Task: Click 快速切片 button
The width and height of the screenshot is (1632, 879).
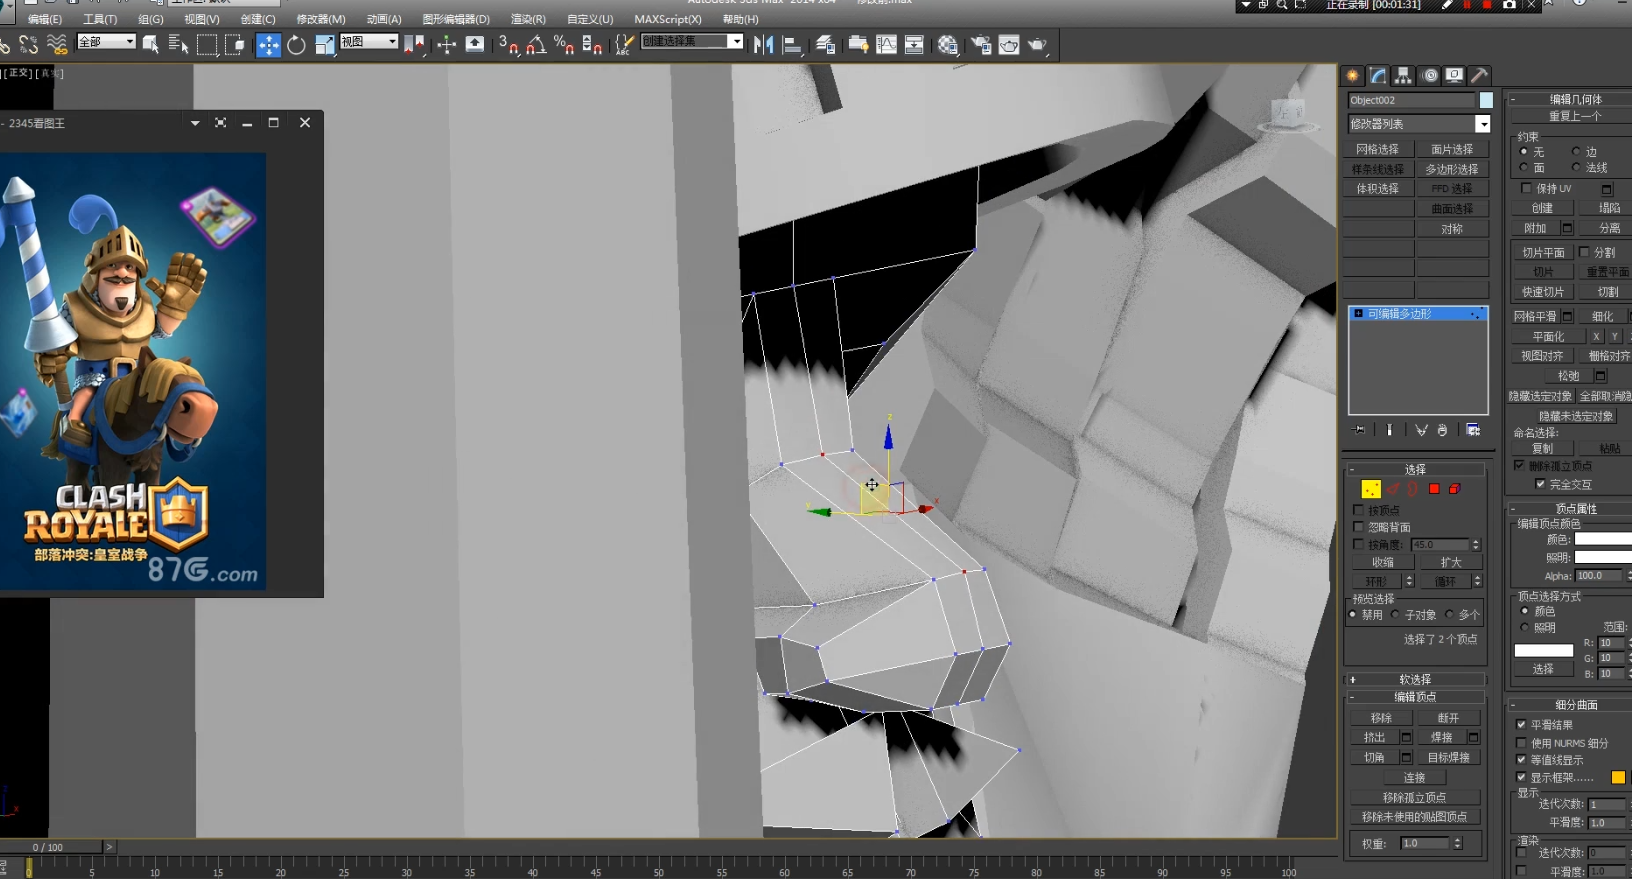Action: 1542,292
